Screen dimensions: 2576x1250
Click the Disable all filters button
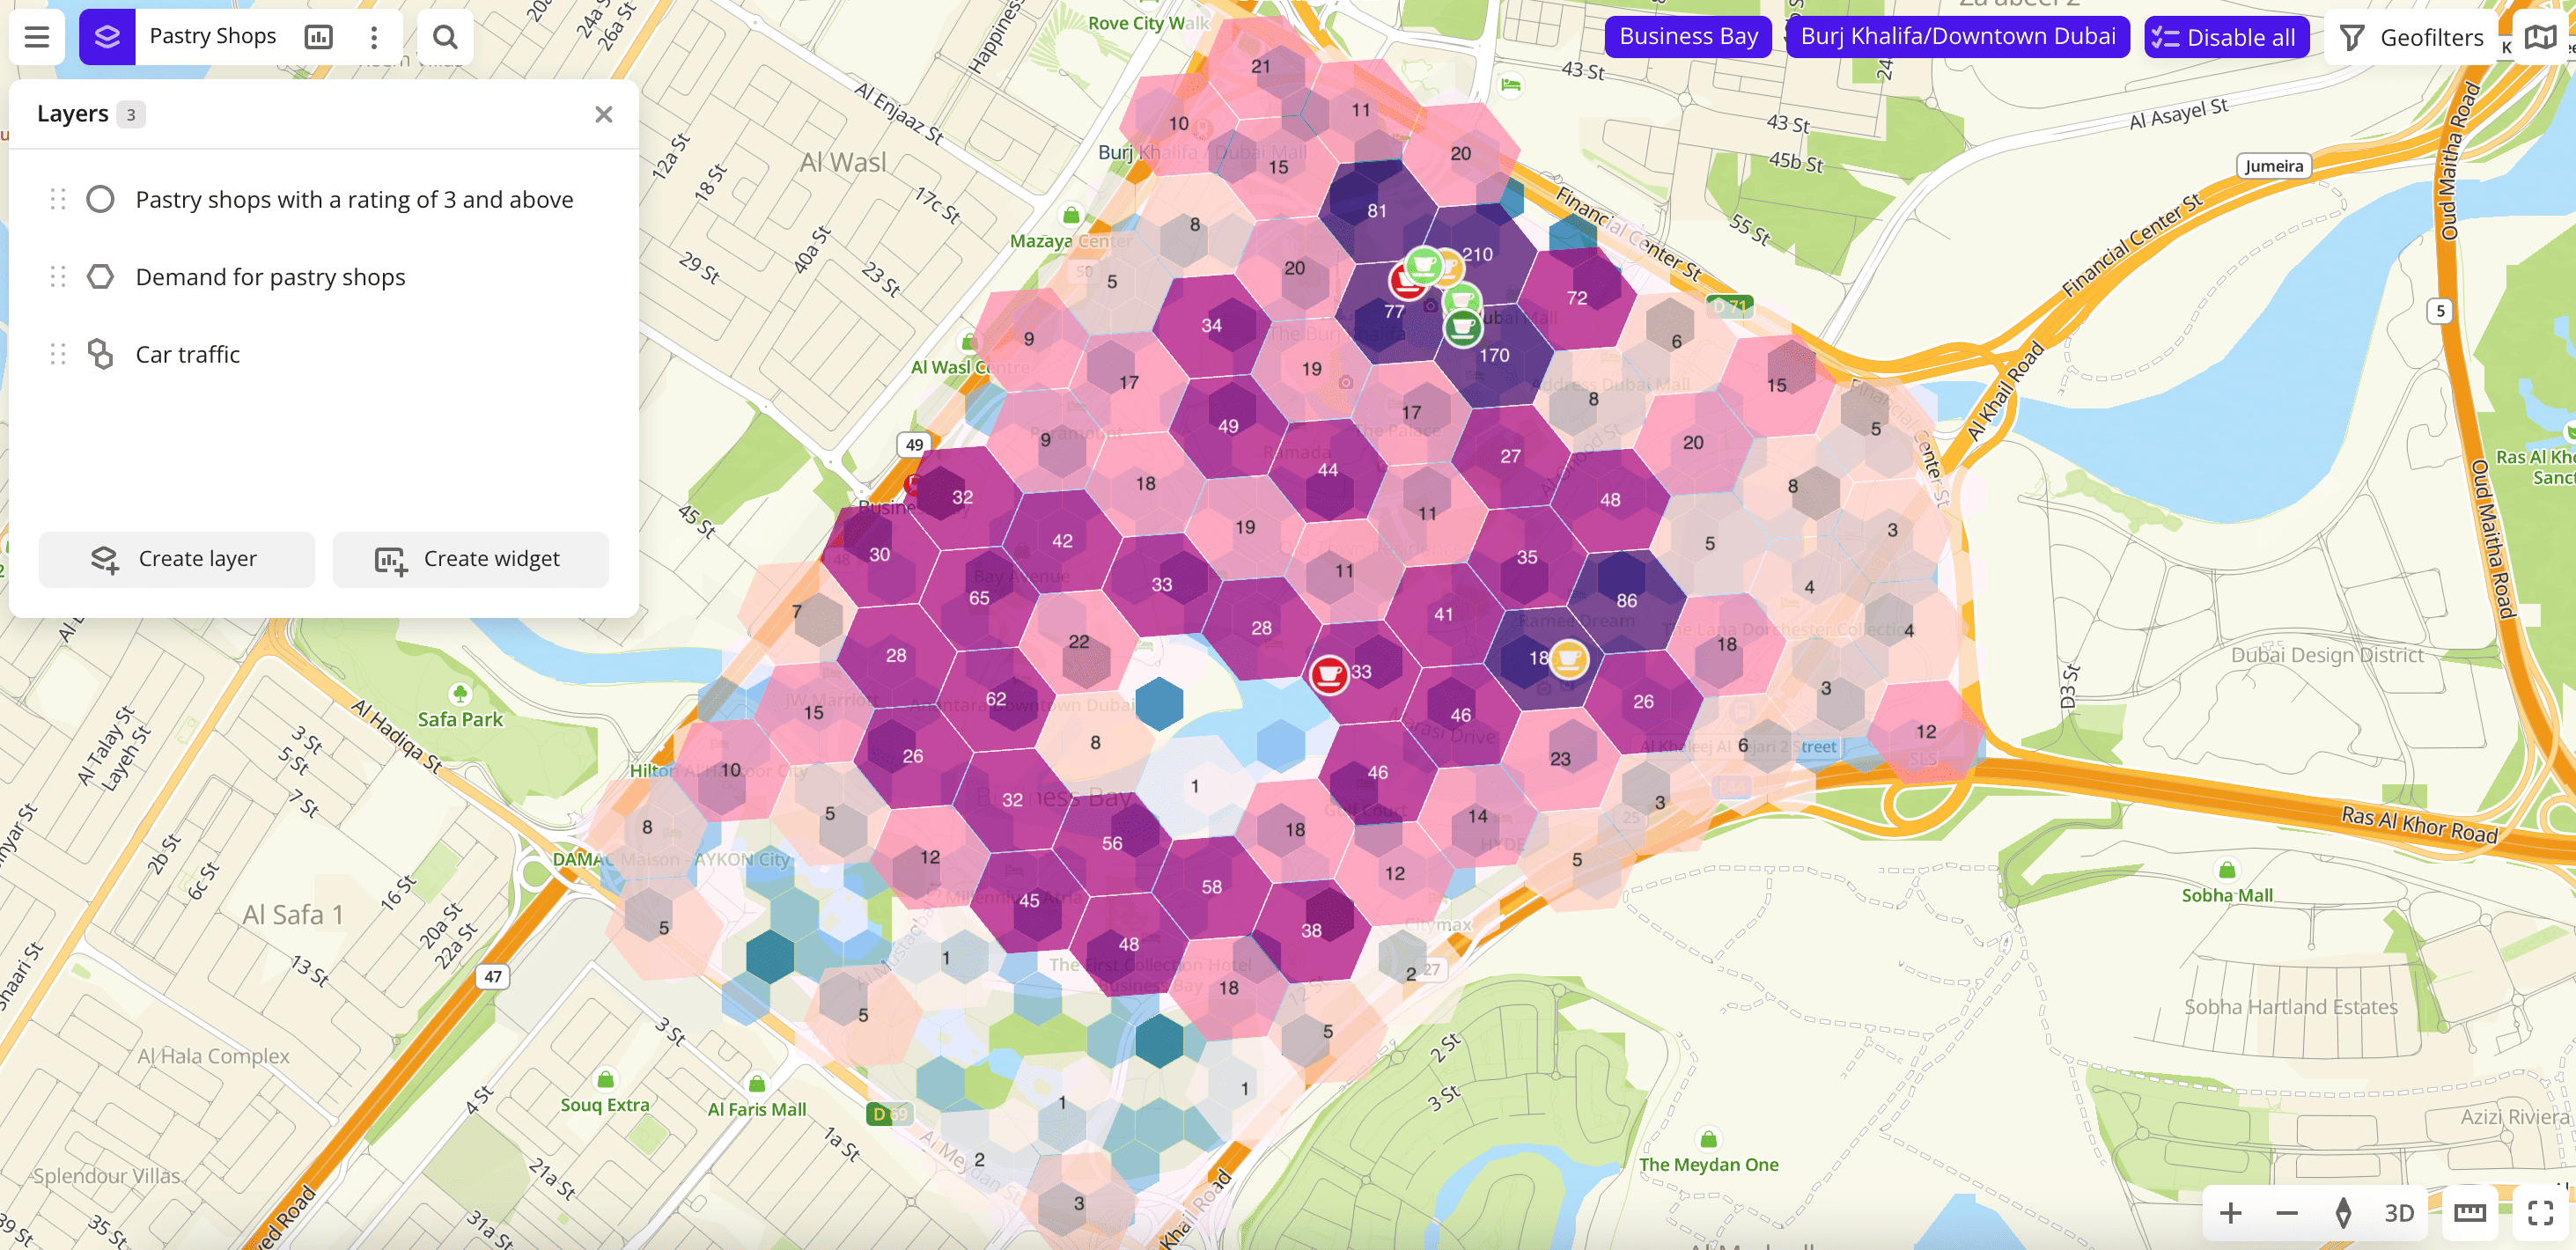tap(2226, 37)
